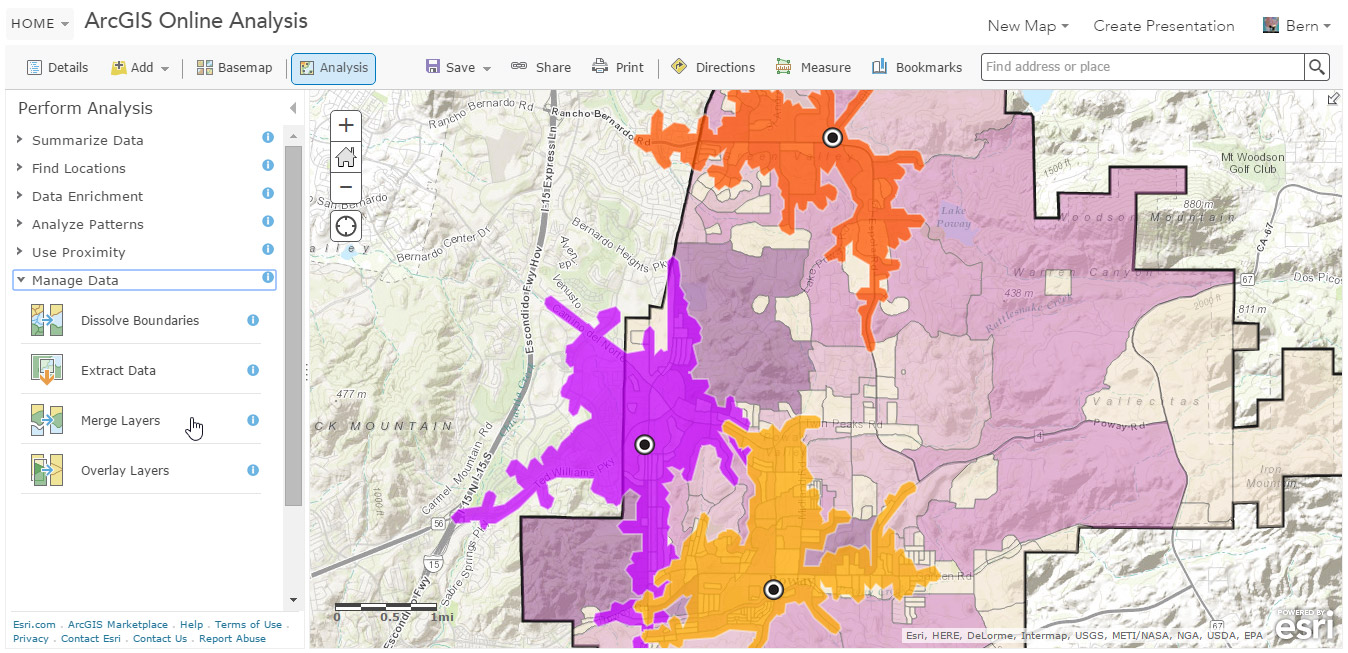Select the Extract Data label

click(x=118, y=371)
